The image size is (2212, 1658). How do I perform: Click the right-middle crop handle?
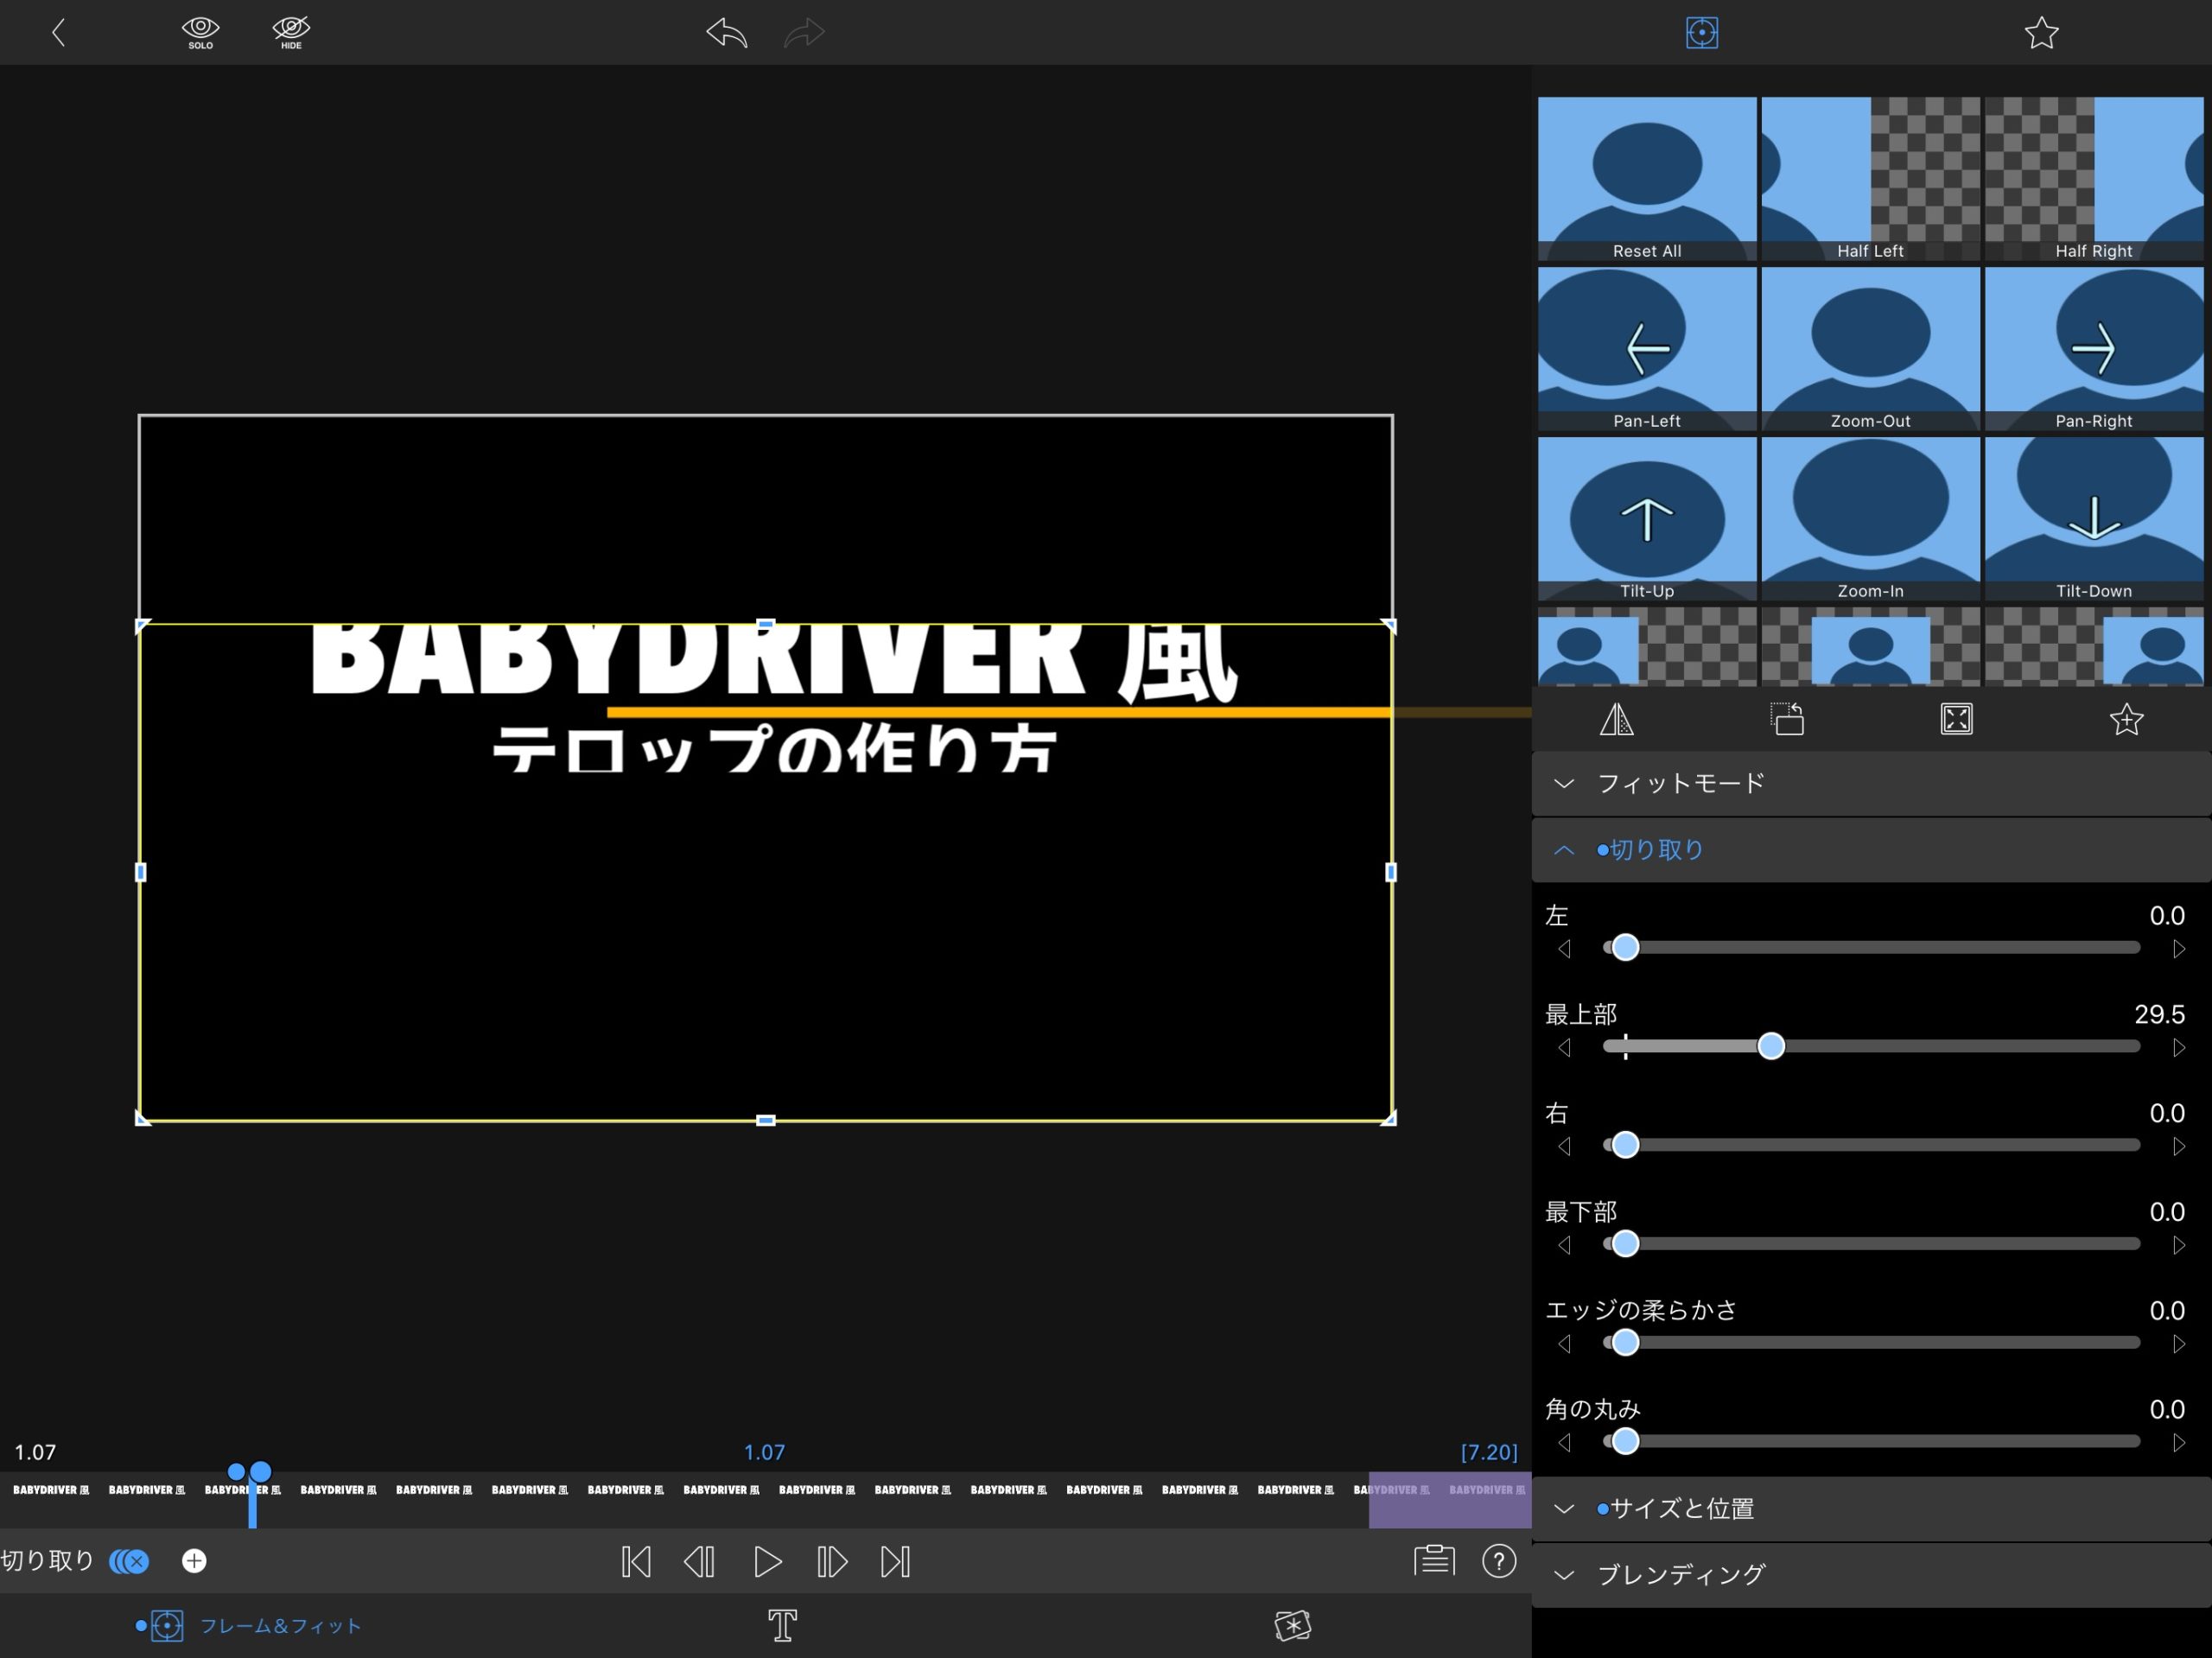pos(1390,872)
